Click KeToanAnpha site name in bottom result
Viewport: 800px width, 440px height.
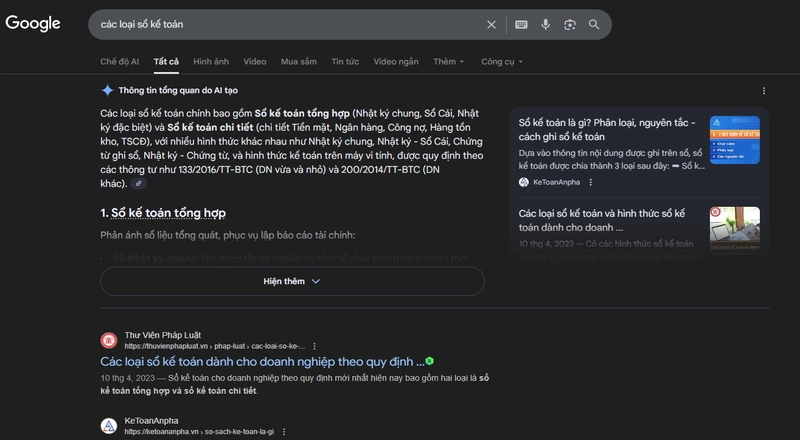click(x=152, y=421)
